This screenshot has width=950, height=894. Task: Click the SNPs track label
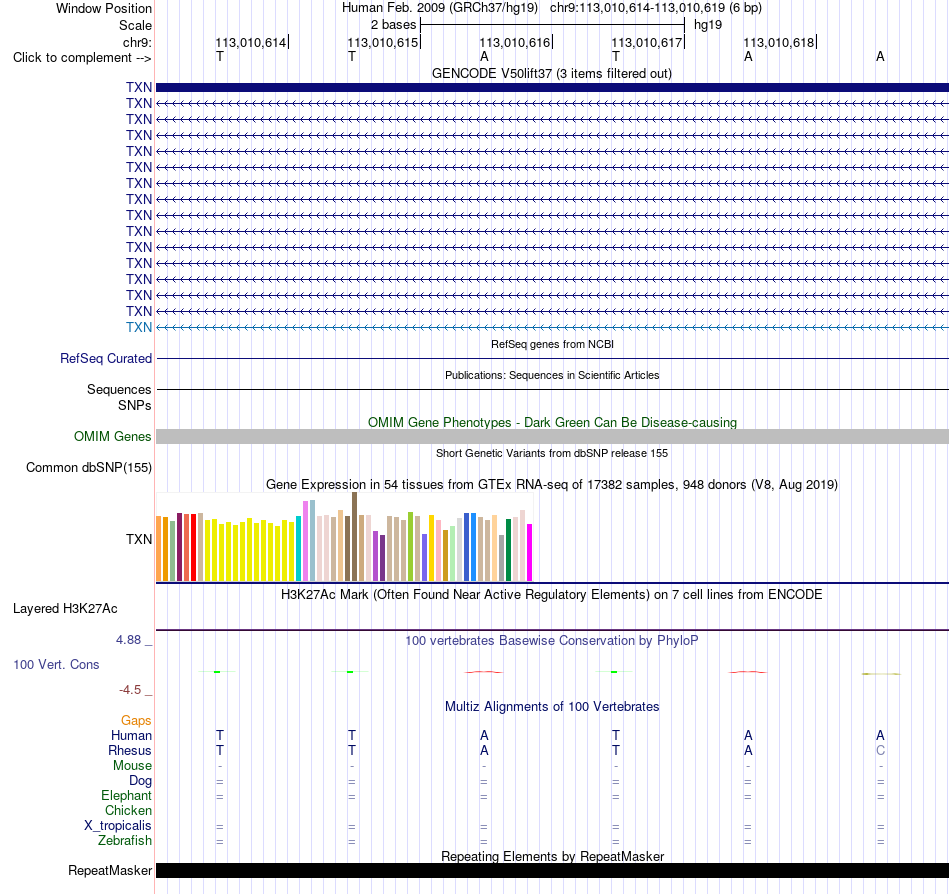[135, 405]
